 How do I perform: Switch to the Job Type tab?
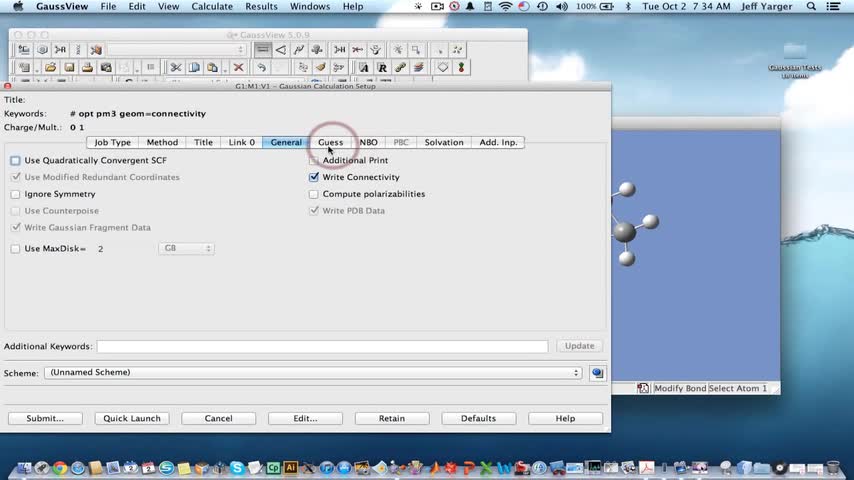(x=113, y=142)
